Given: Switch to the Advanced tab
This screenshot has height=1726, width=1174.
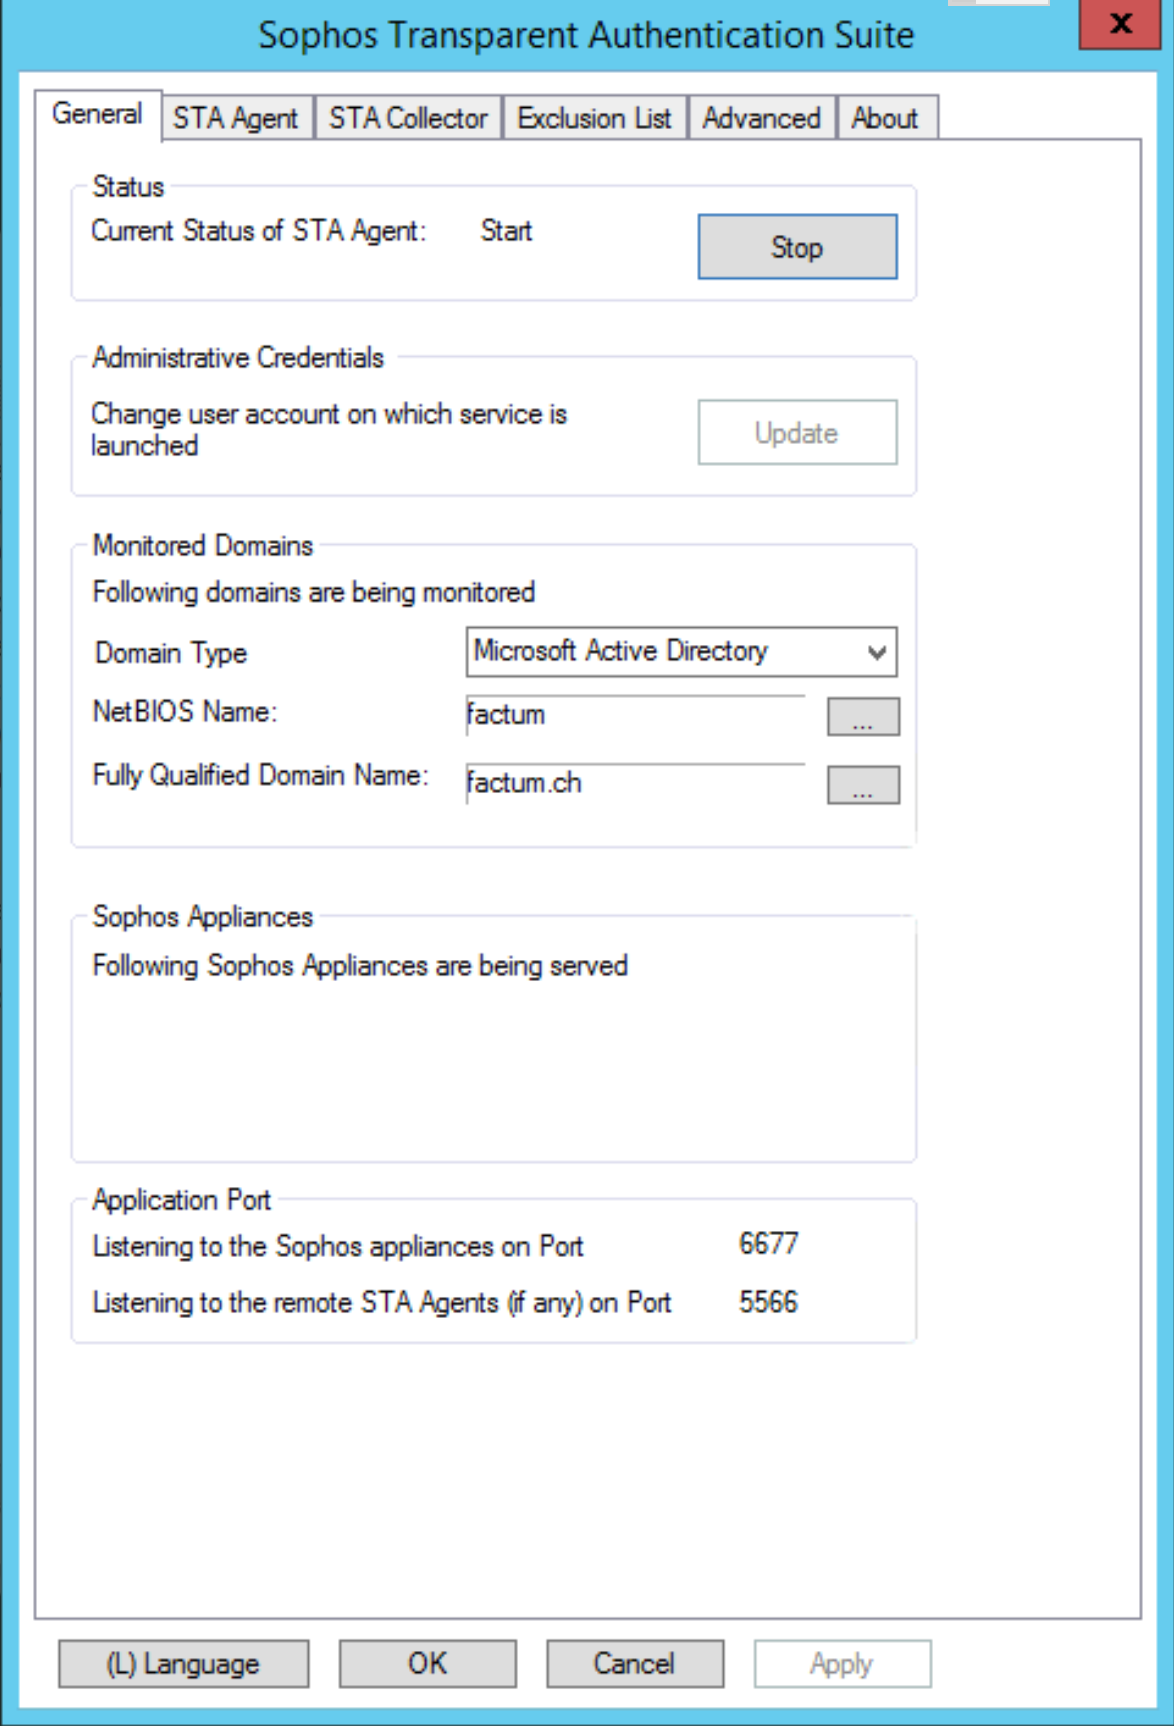Looking at the screenshot, I should (x=761, y=118).
